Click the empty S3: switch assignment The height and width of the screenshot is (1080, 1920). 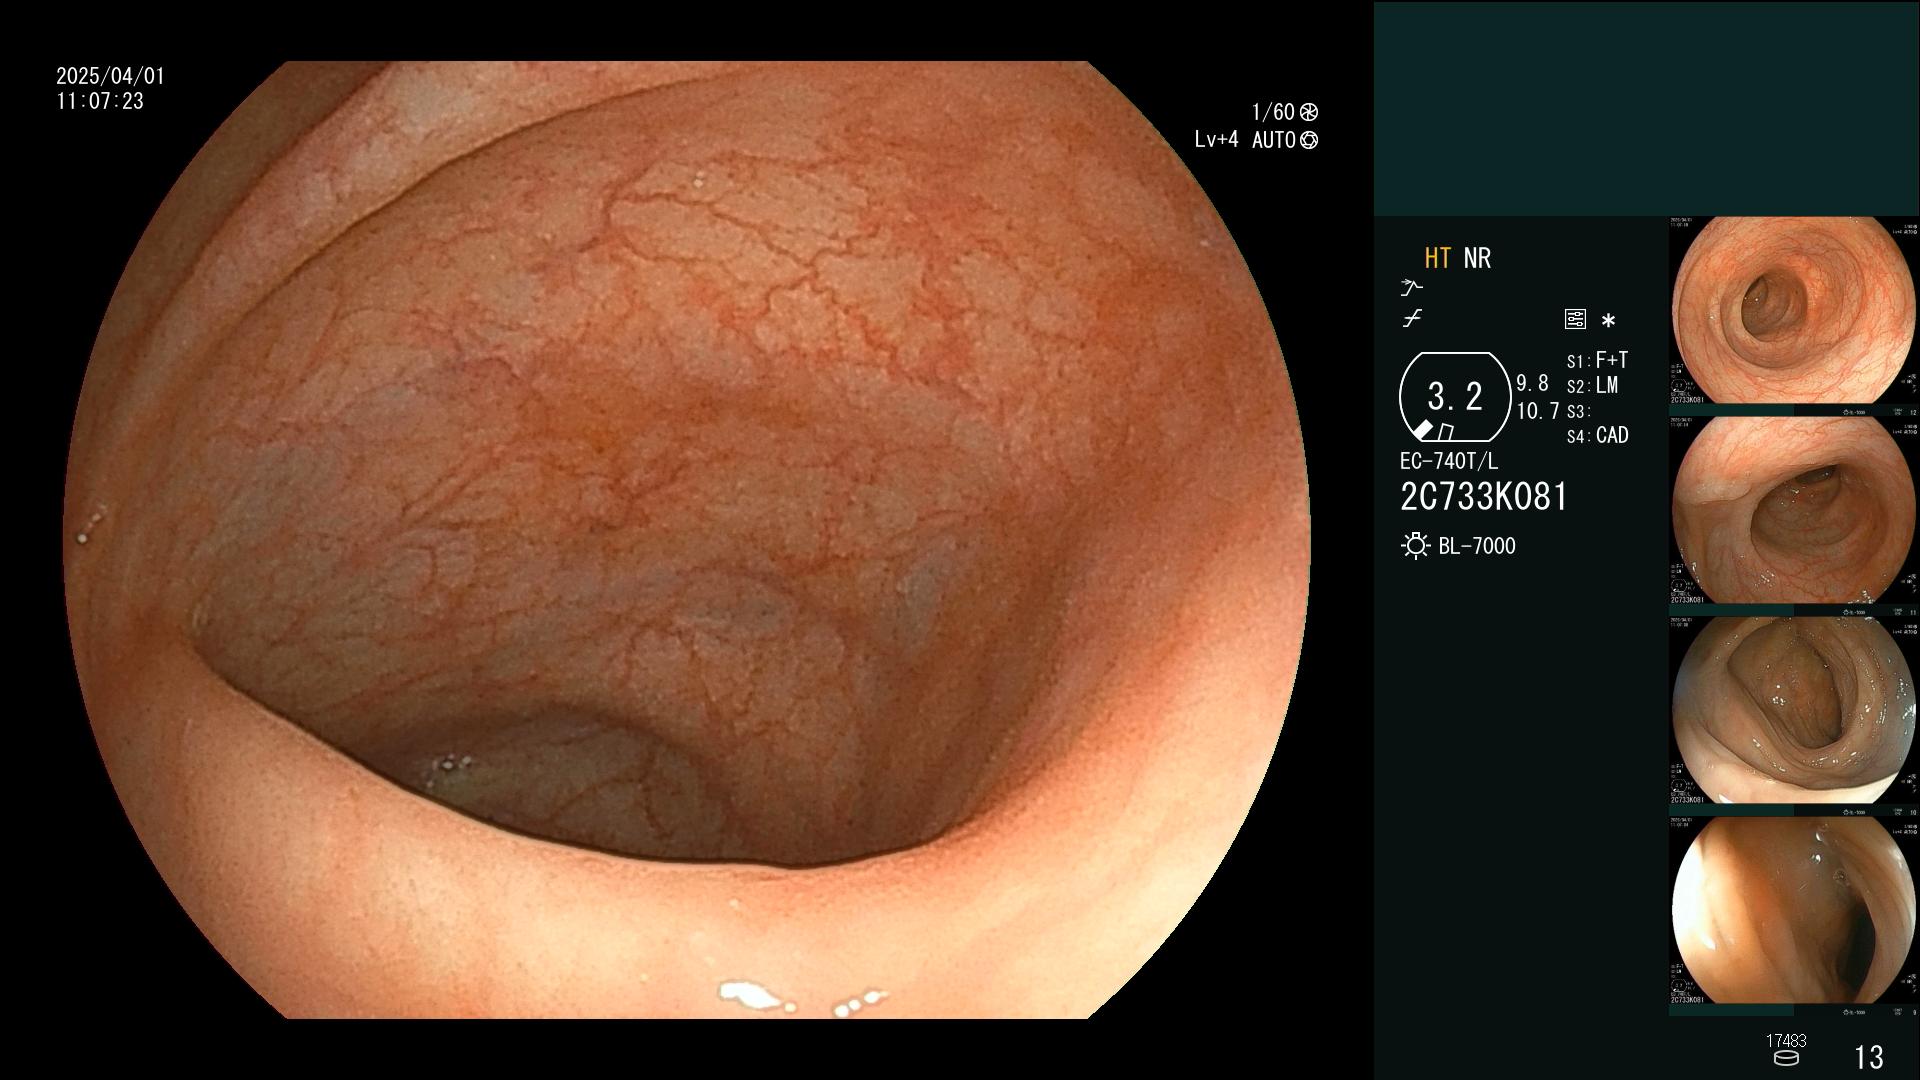(x=1578, y=412)
